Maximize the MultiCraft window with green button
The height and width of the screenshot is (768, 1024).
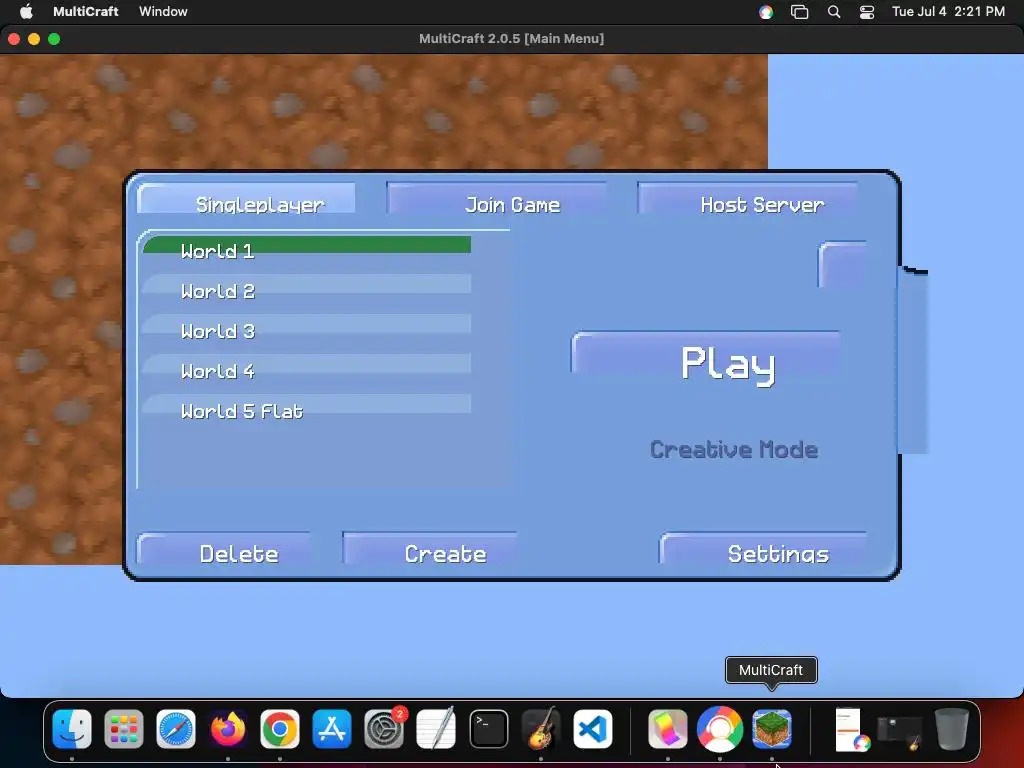(x=54, y=39)
